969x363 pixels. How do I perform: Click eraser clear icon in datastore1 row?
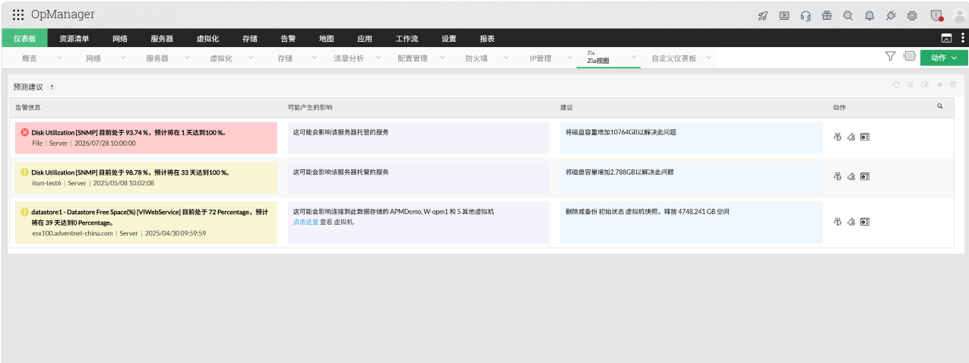click(851, 221)
